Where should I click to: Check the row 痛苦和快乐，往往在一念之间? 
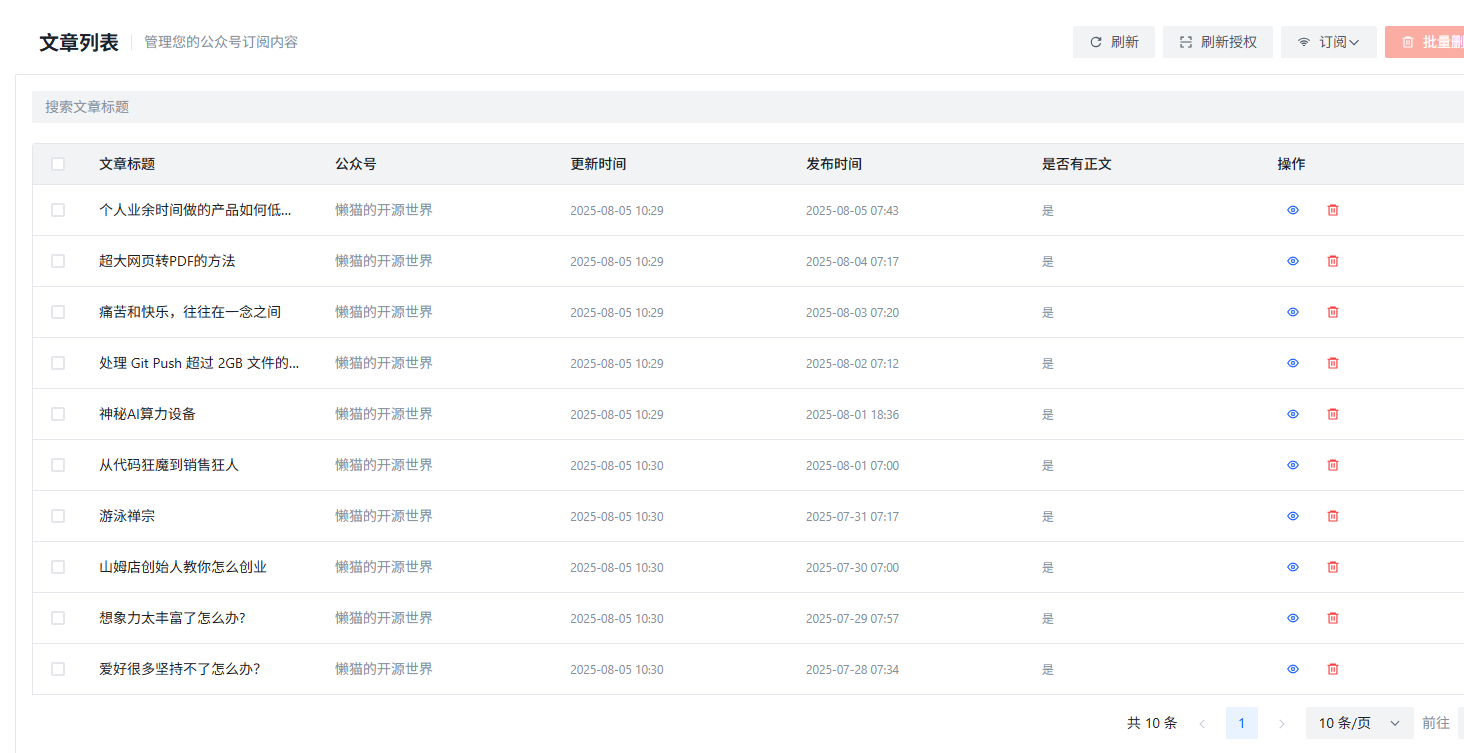tap(58, 312)
